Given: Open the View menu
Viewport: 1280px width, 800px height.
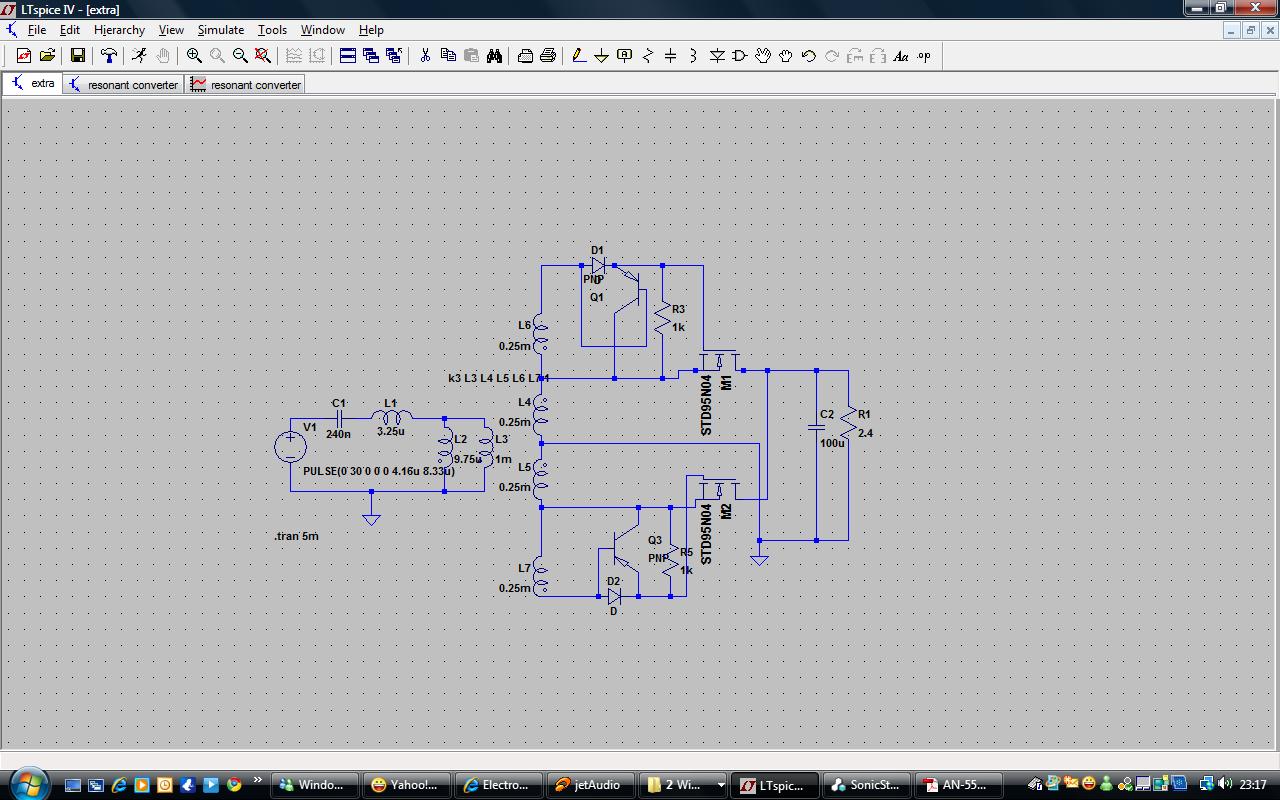Looking at the screenshot, I should 171,30.
